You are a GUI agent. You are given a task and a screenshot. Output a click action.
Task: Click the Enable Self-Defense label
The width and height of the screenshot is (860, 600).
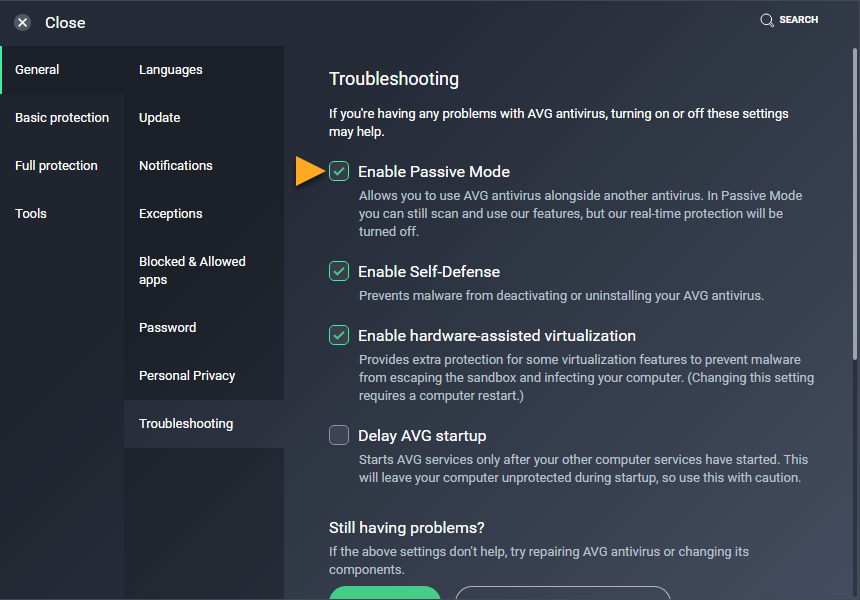[x=429, y=271]
